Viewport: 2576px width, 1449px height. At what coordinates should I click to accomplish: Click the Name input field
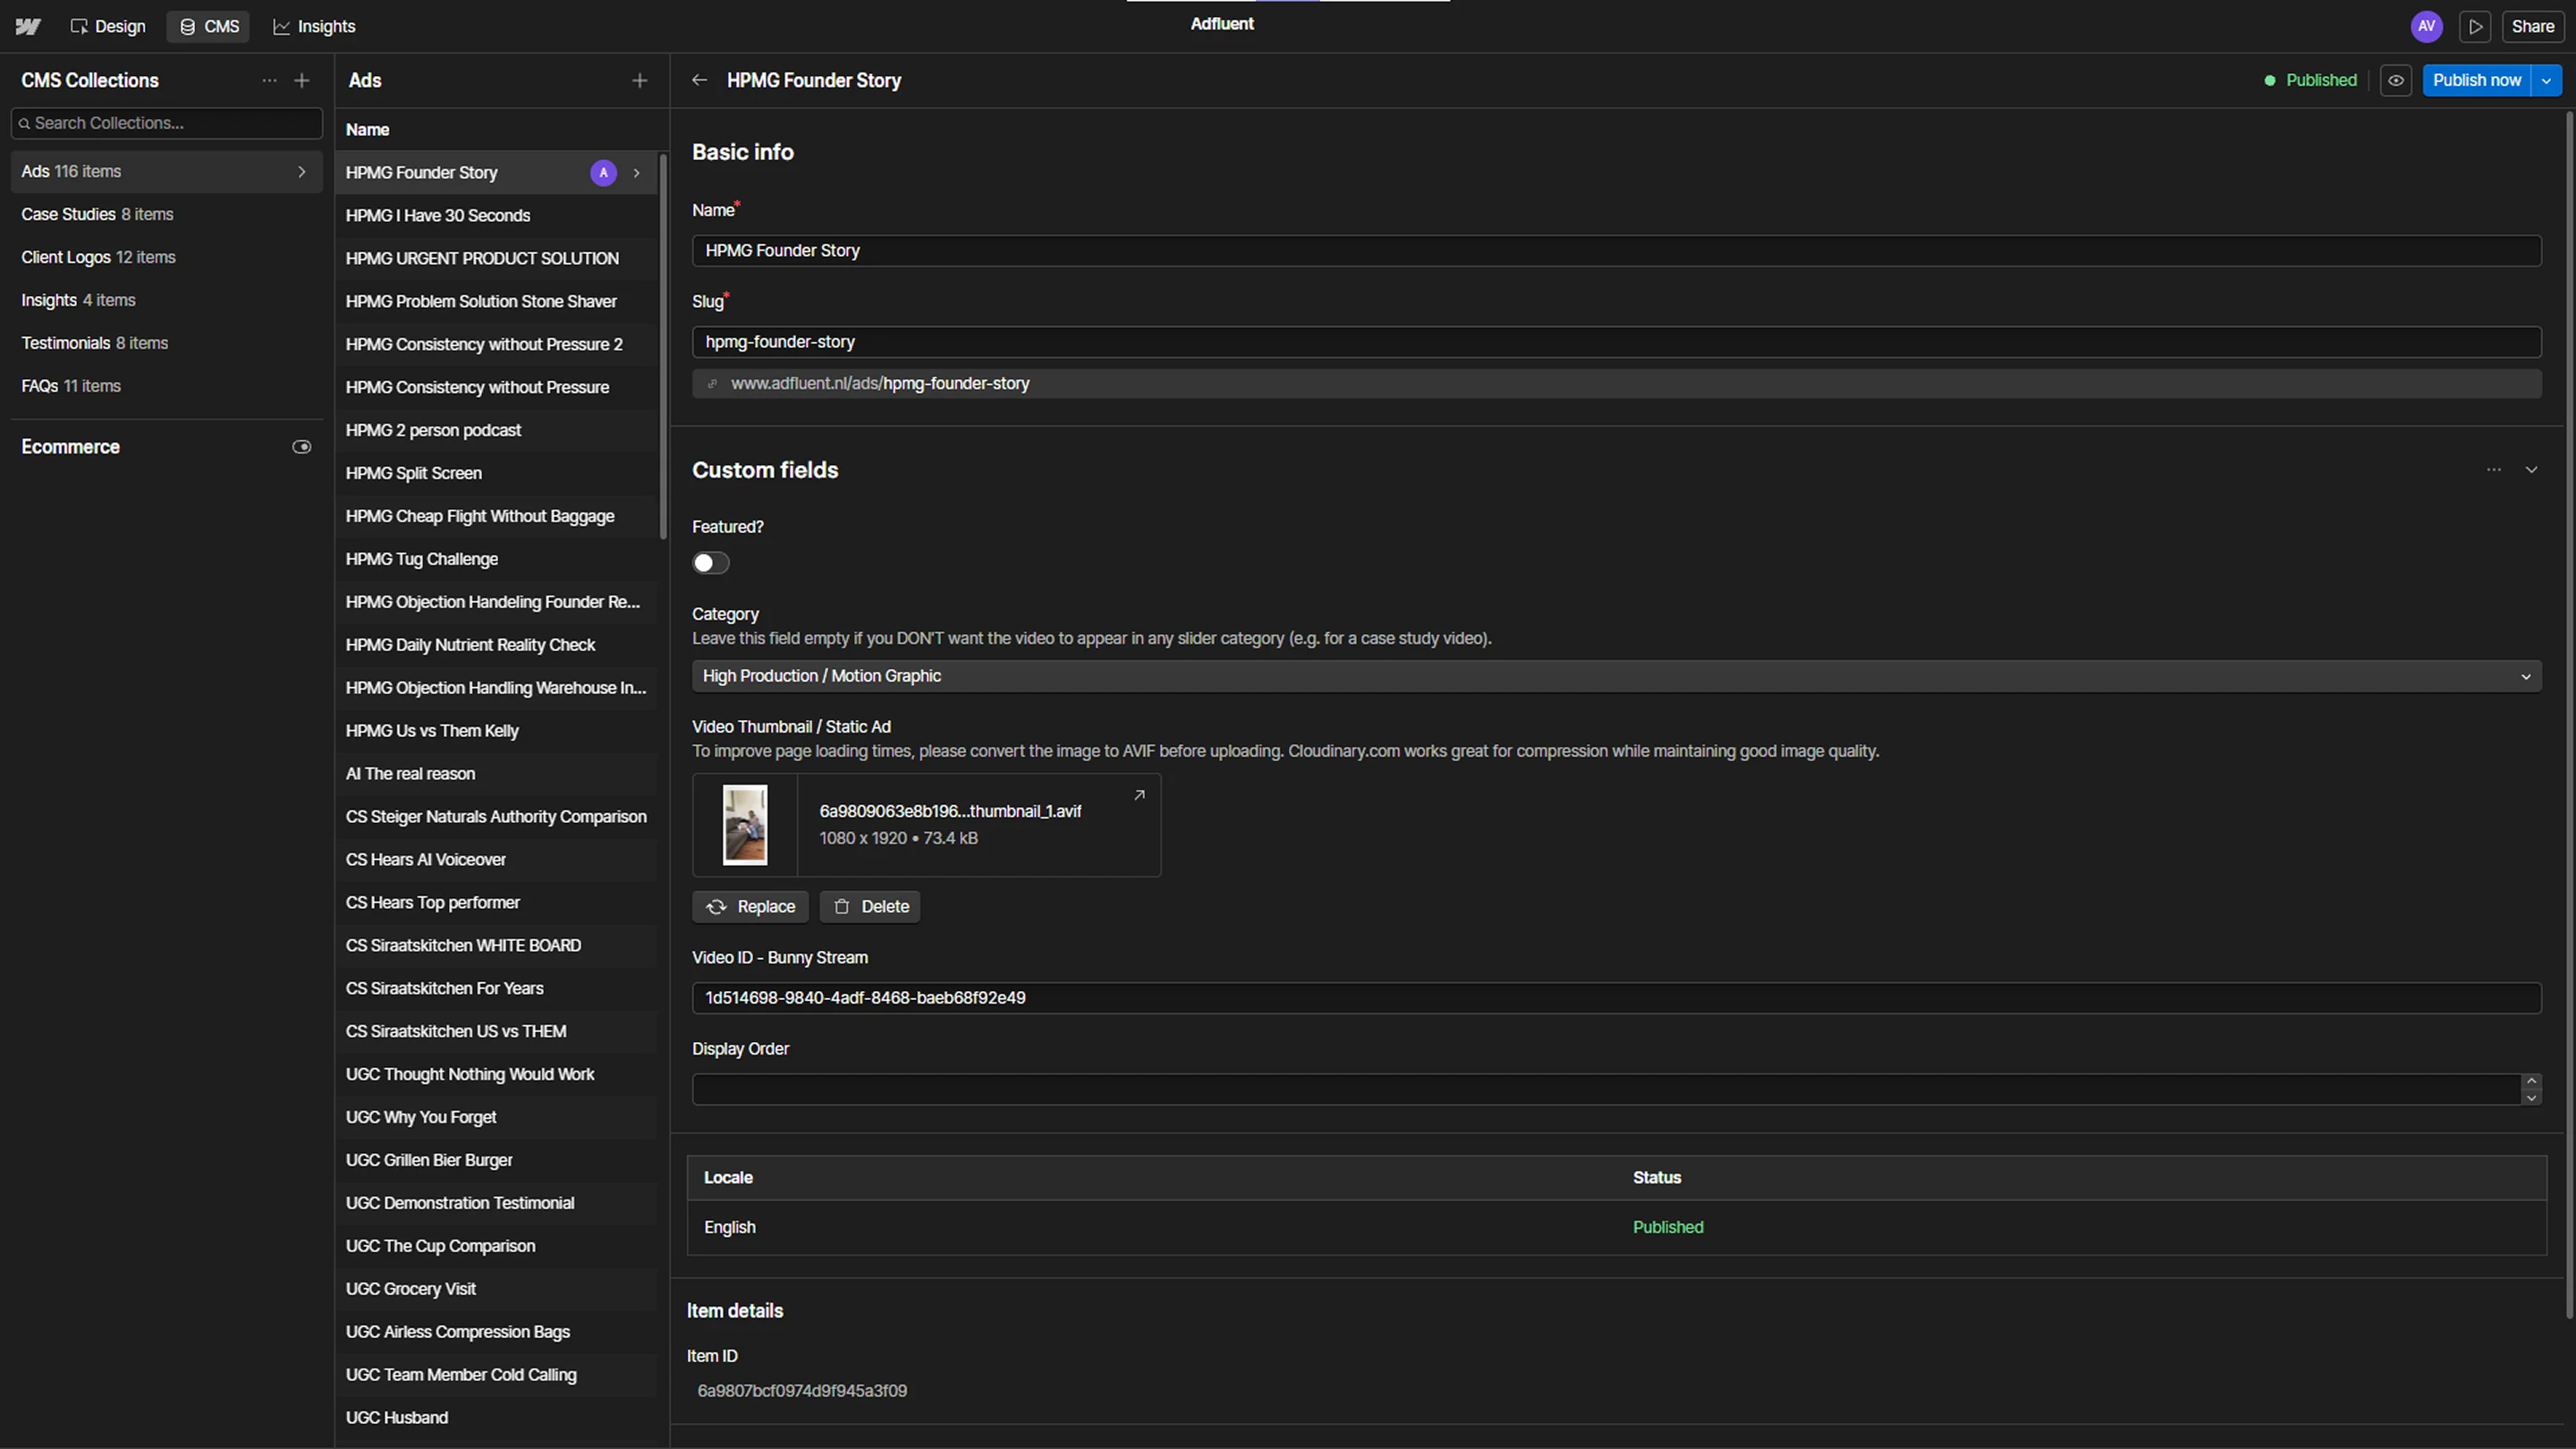[x=1616, y=251]
